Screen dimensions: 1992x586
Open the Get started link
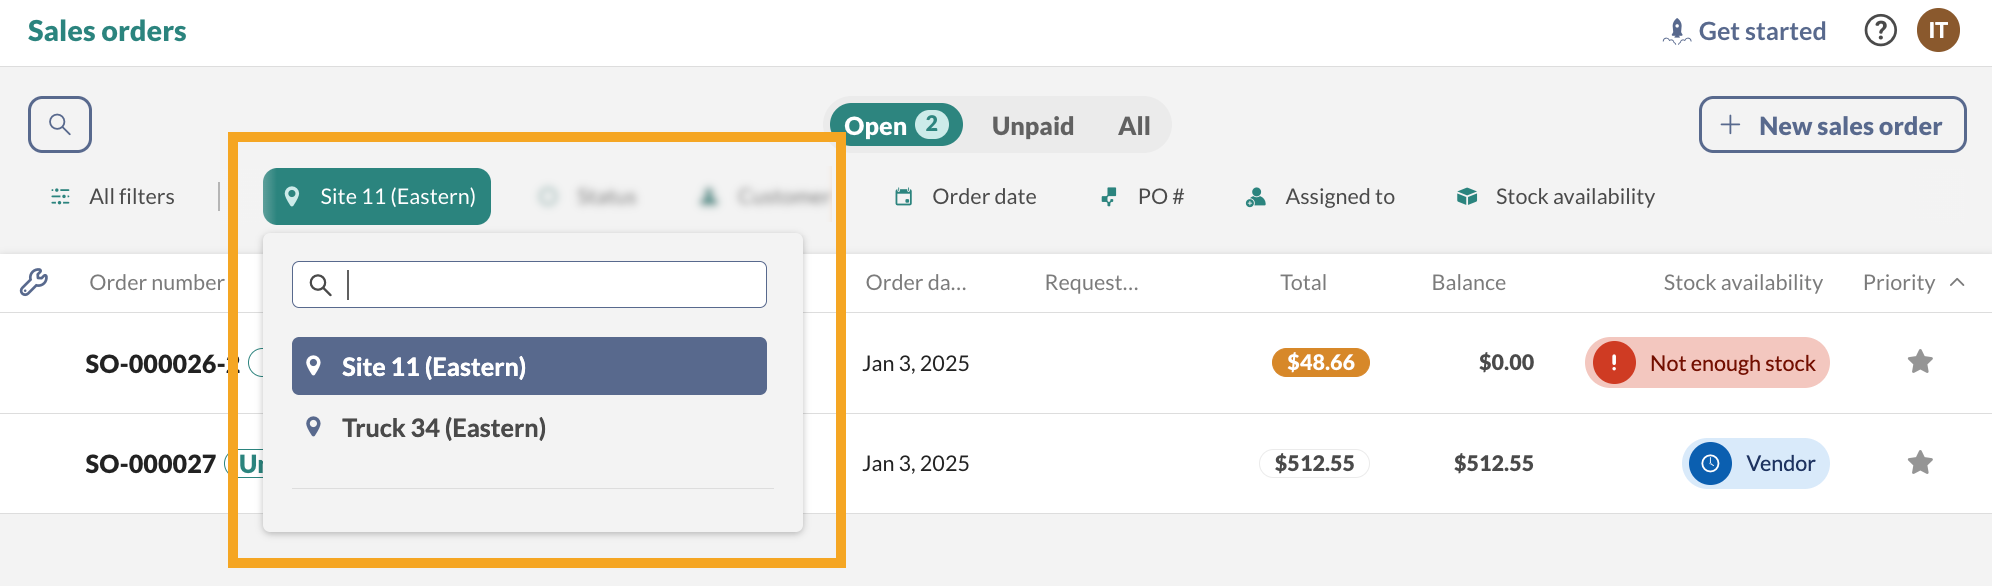(1744, 31)
